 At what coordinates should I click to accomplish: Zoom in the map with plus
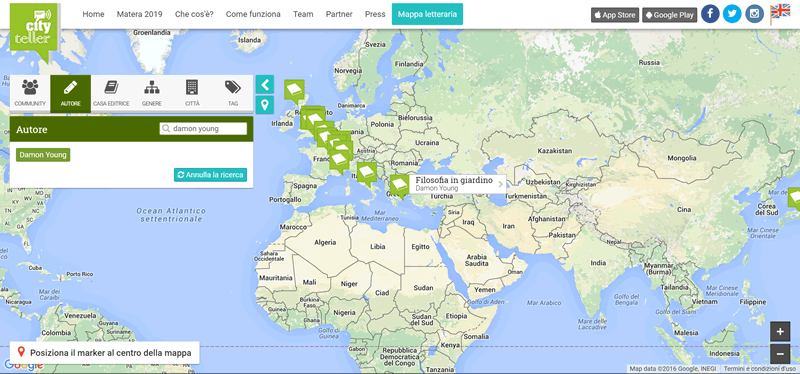coord(780,332)
